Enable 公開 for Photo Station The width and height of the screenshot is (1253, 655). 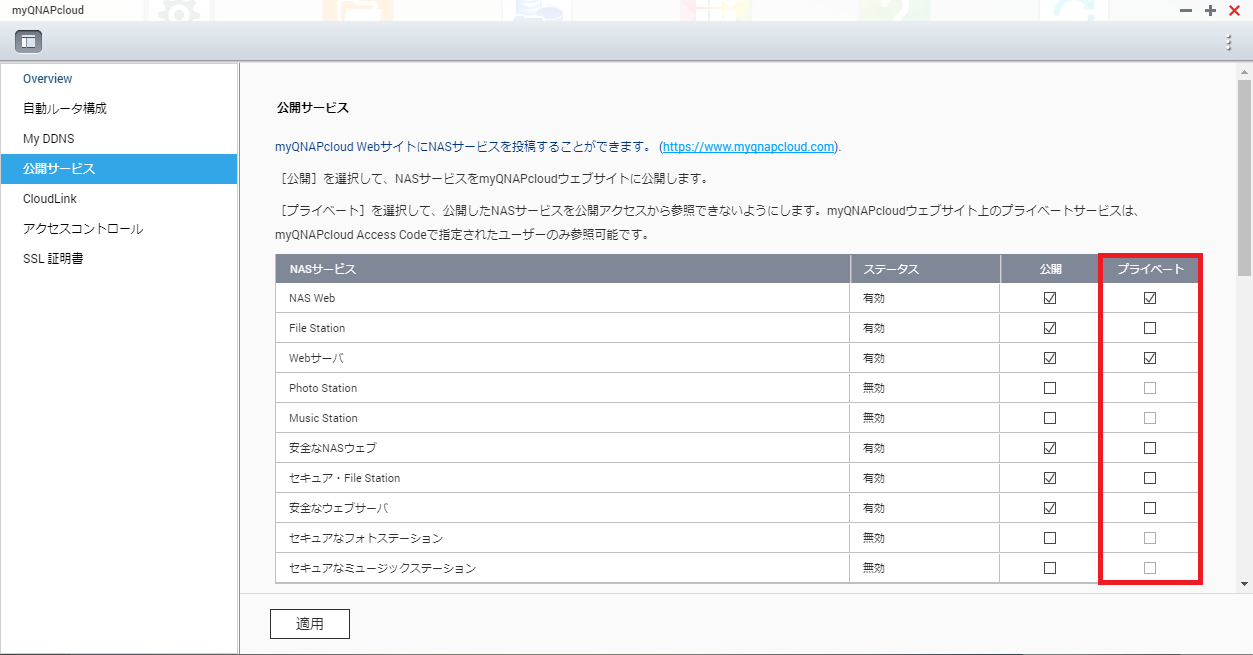1050,388
